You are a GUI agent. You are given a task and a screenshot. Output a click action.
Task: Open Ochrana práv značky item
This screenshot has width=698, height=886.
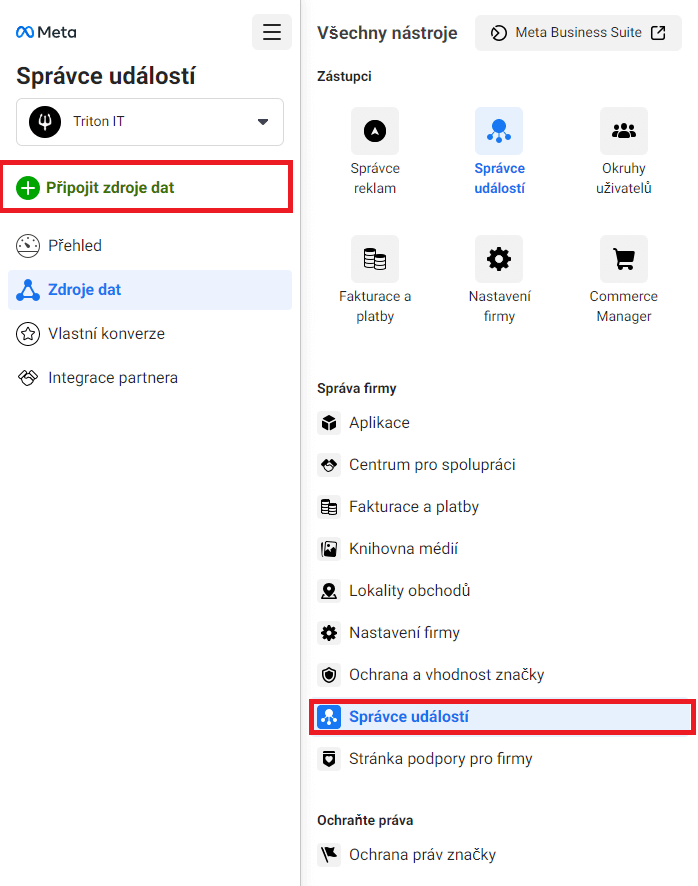422,855
